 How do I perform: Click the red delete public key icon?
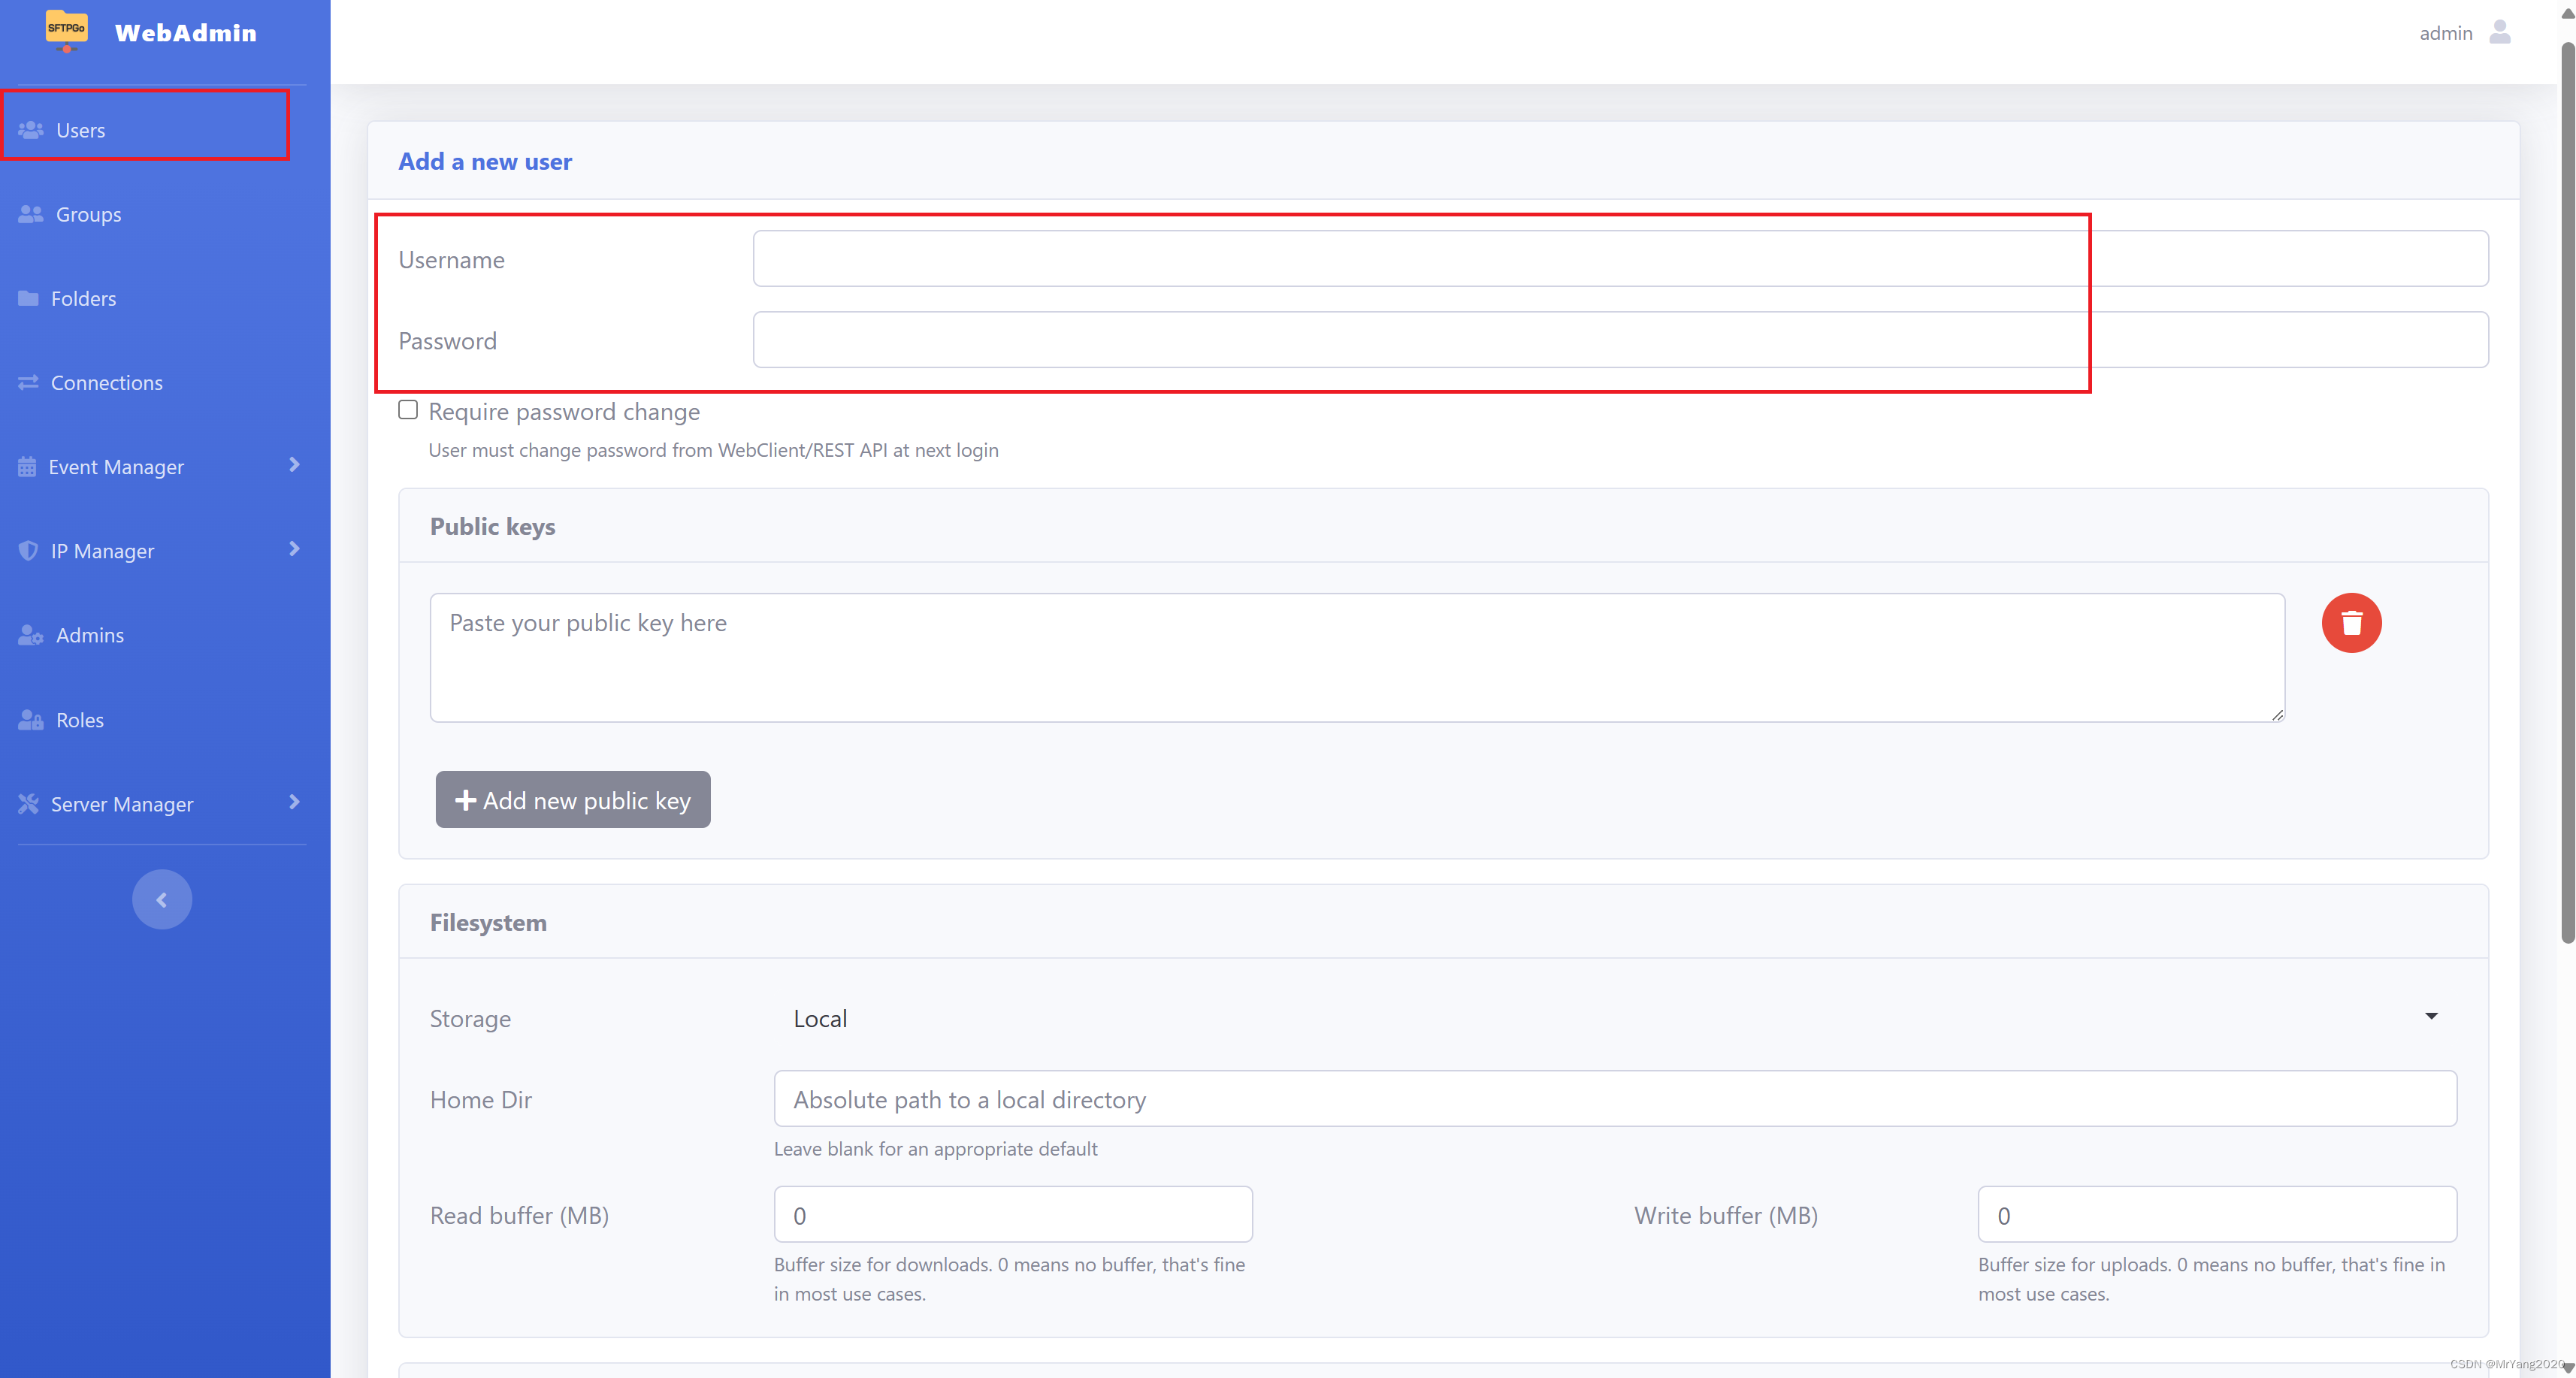[x=2353, y=621]
